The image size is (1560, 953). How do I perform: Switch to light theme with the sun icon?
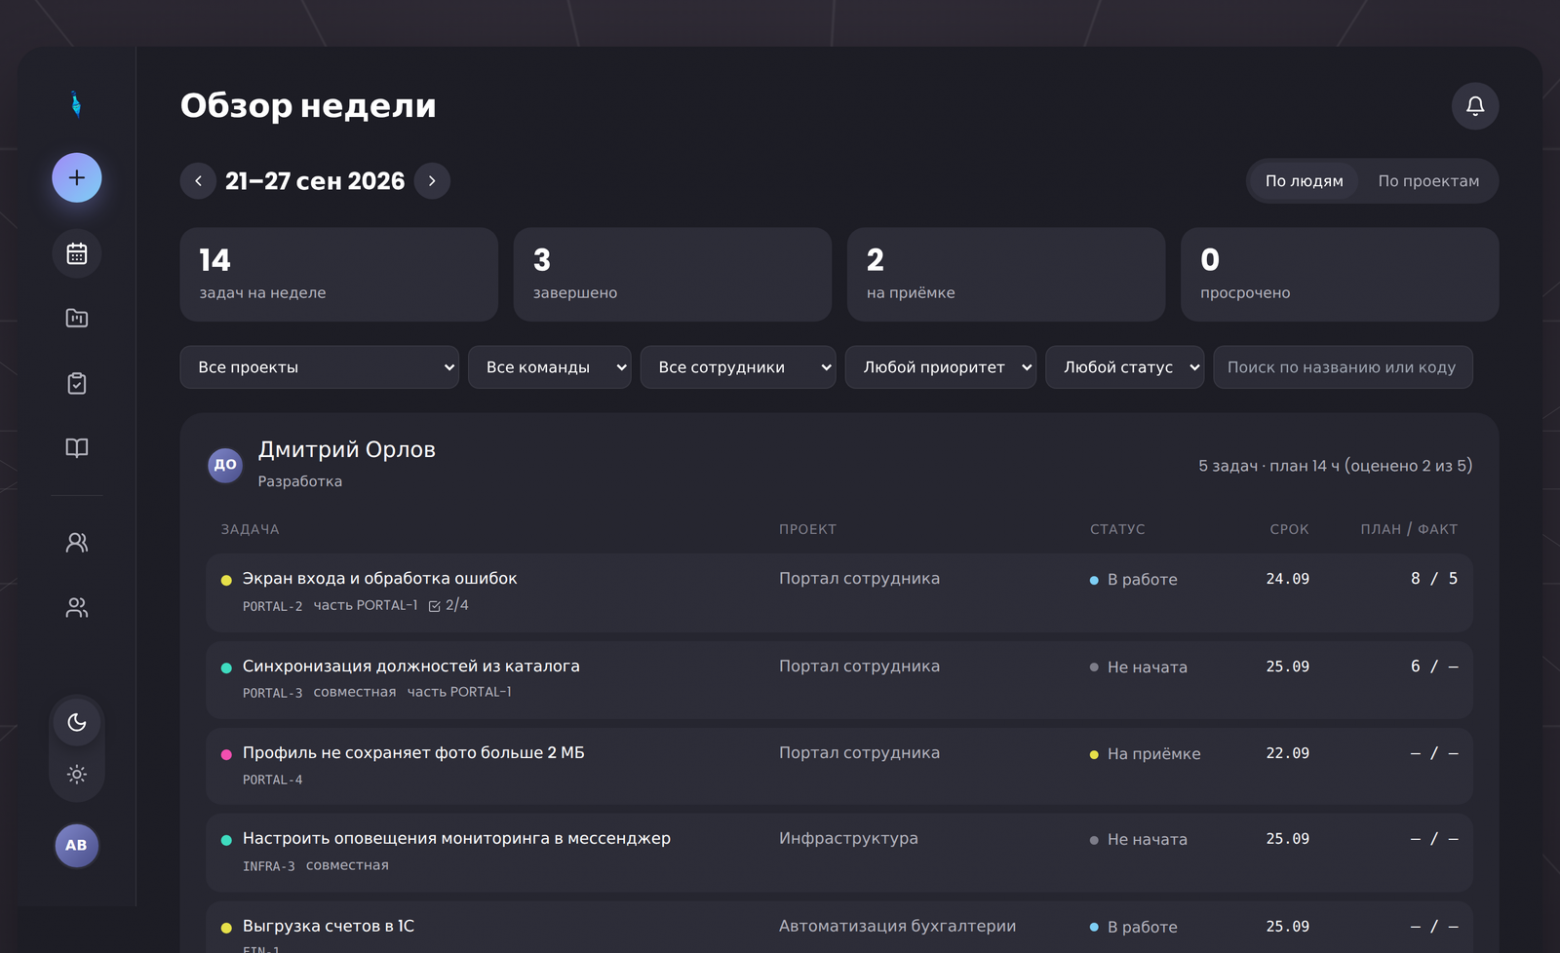point(77,774)
